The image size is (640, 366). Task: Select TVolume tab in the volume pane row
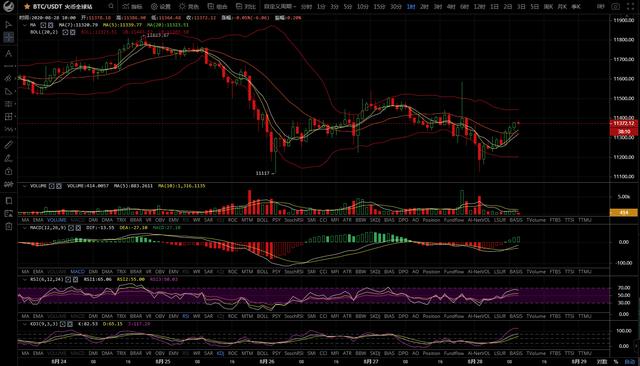click(x=536, y=220)
